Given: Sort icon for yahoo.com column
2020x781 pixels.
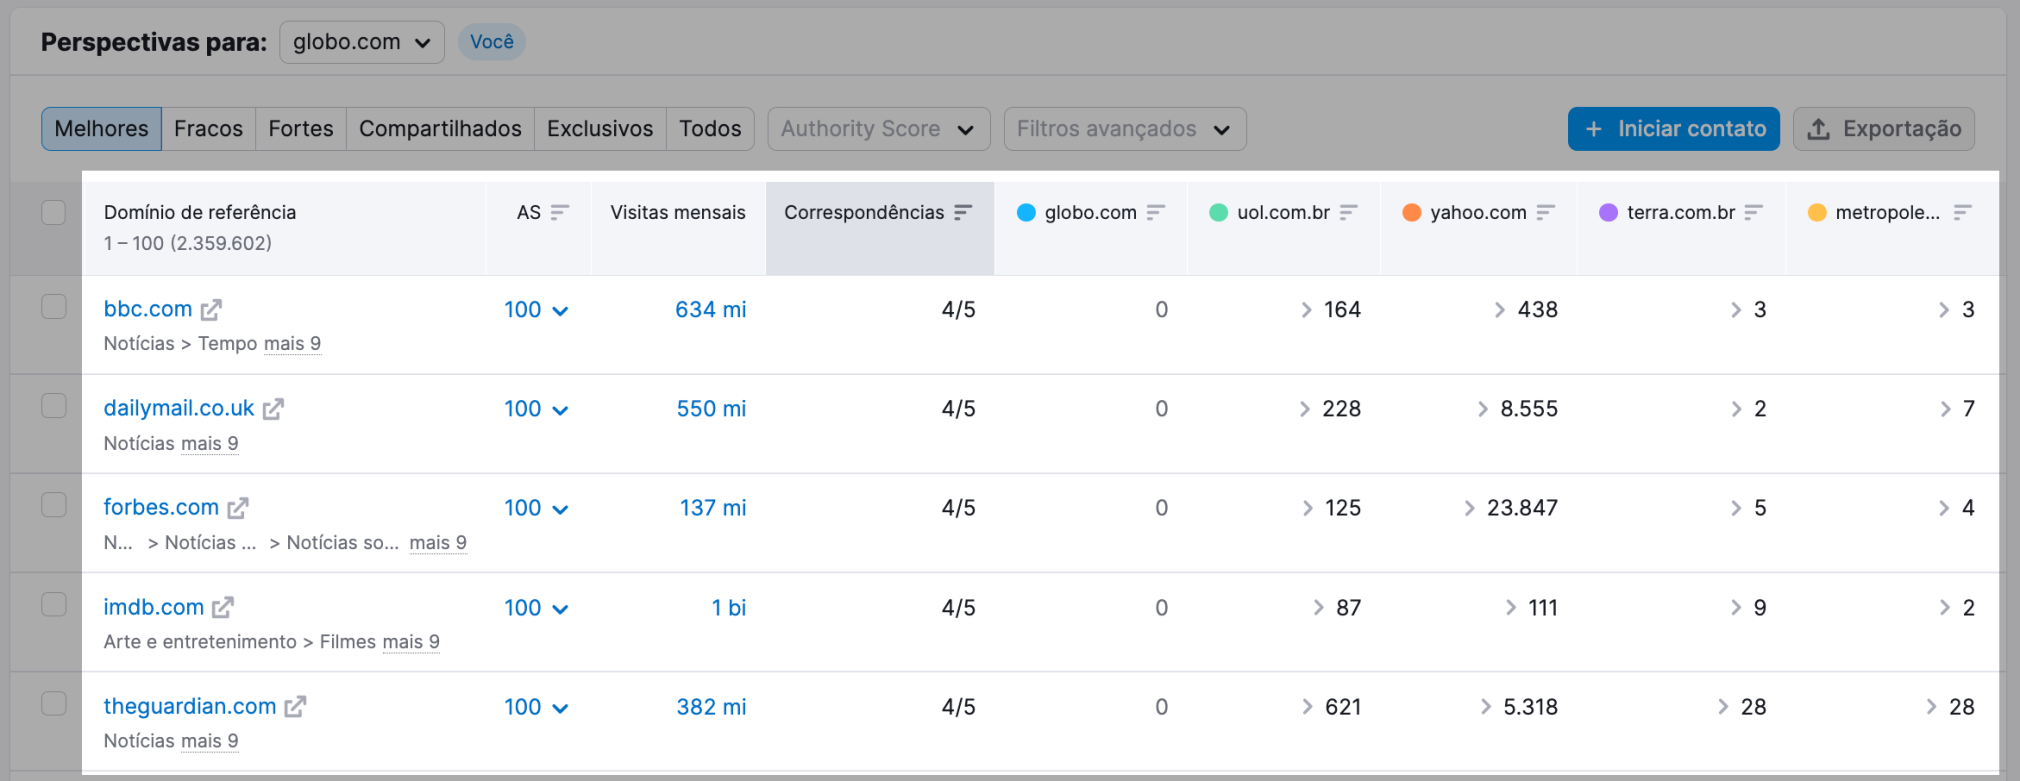Looking at the screenshot, I should [x=1546, y=212].
